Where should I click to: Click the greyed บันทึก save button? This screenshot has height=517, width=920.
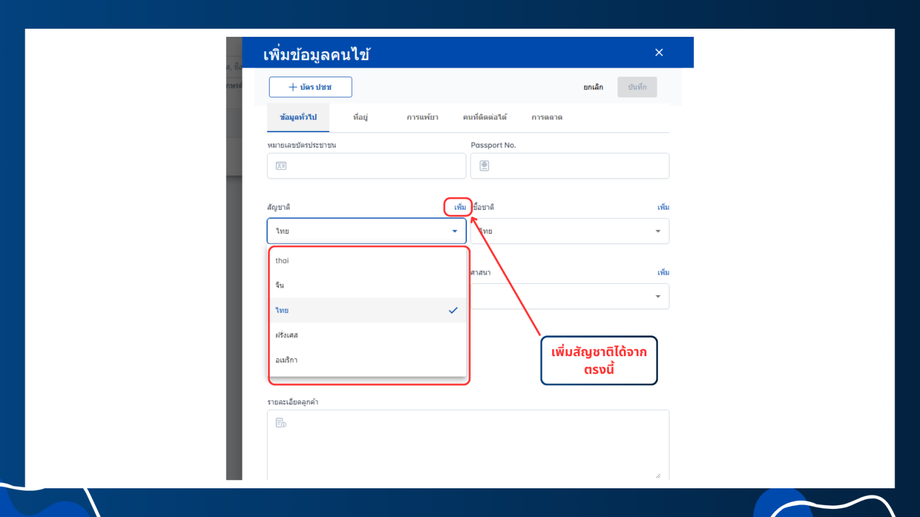coord(637,87)
